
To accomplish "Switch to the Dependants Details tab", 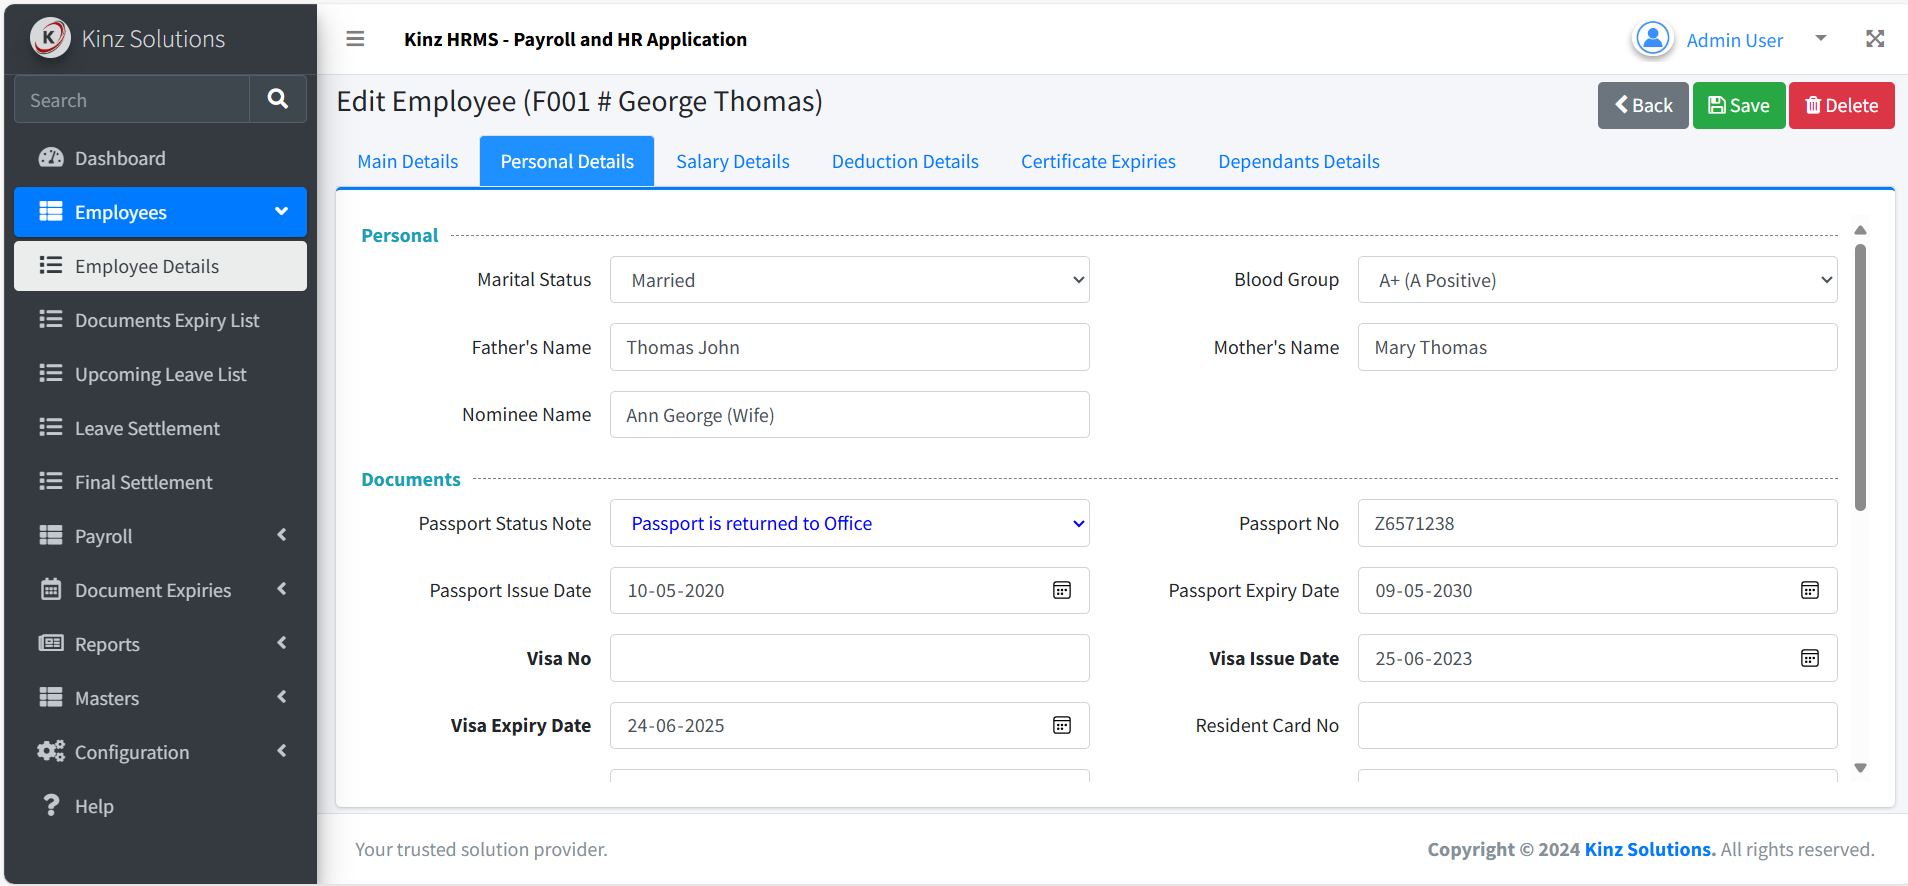I will click(1299, 162).
